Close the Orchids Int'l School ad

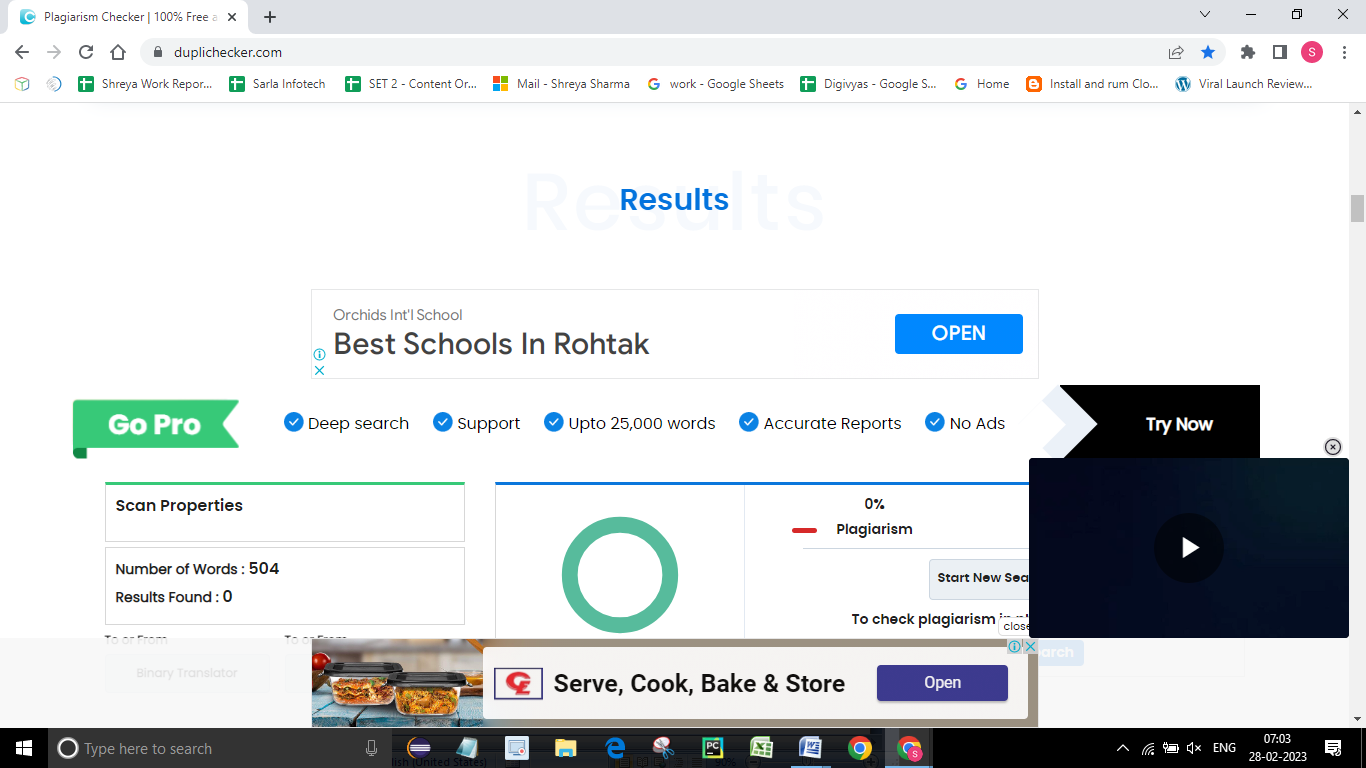[319, 370]
